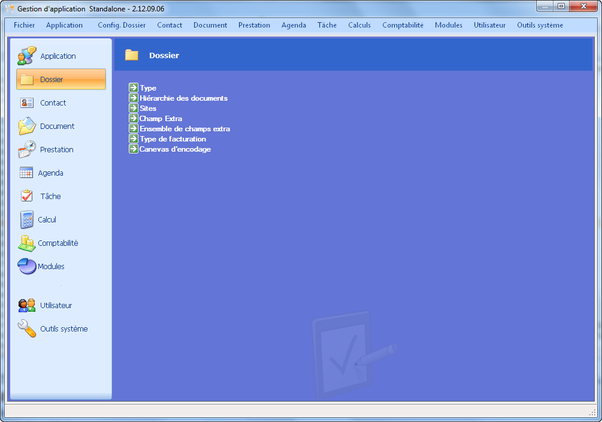Open Outils système wrench icon
Image resolution: width=602 pixels, height=422 pixels.
pyautogui.click(x=27, y=329)
